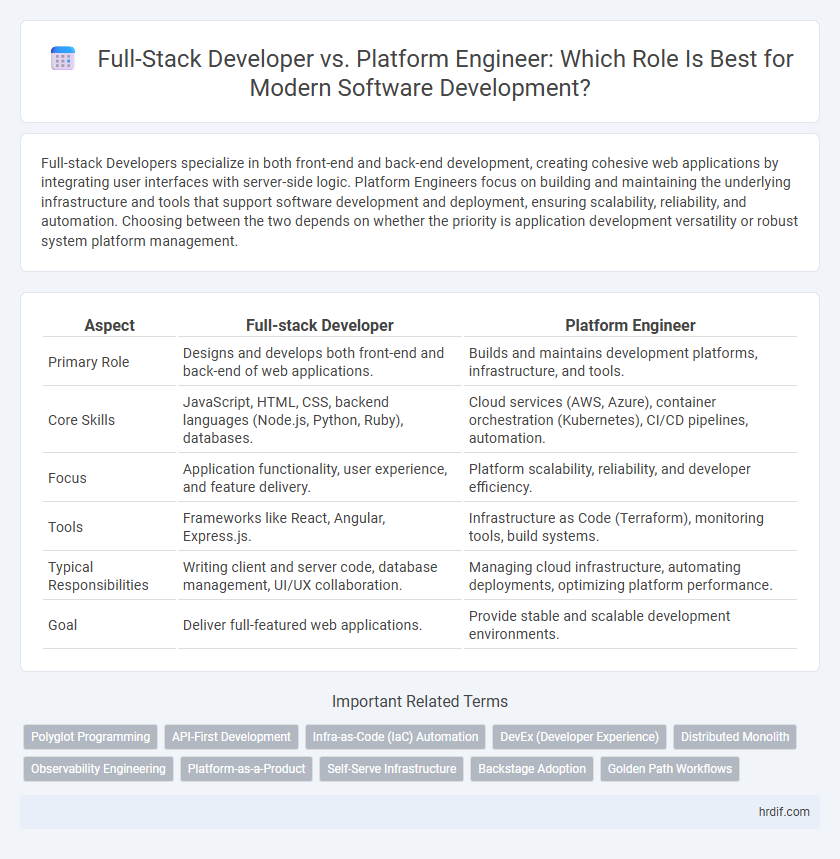Click the DevEx (Developer Experience) tag
840x859 pixels.
coord(579,737)
